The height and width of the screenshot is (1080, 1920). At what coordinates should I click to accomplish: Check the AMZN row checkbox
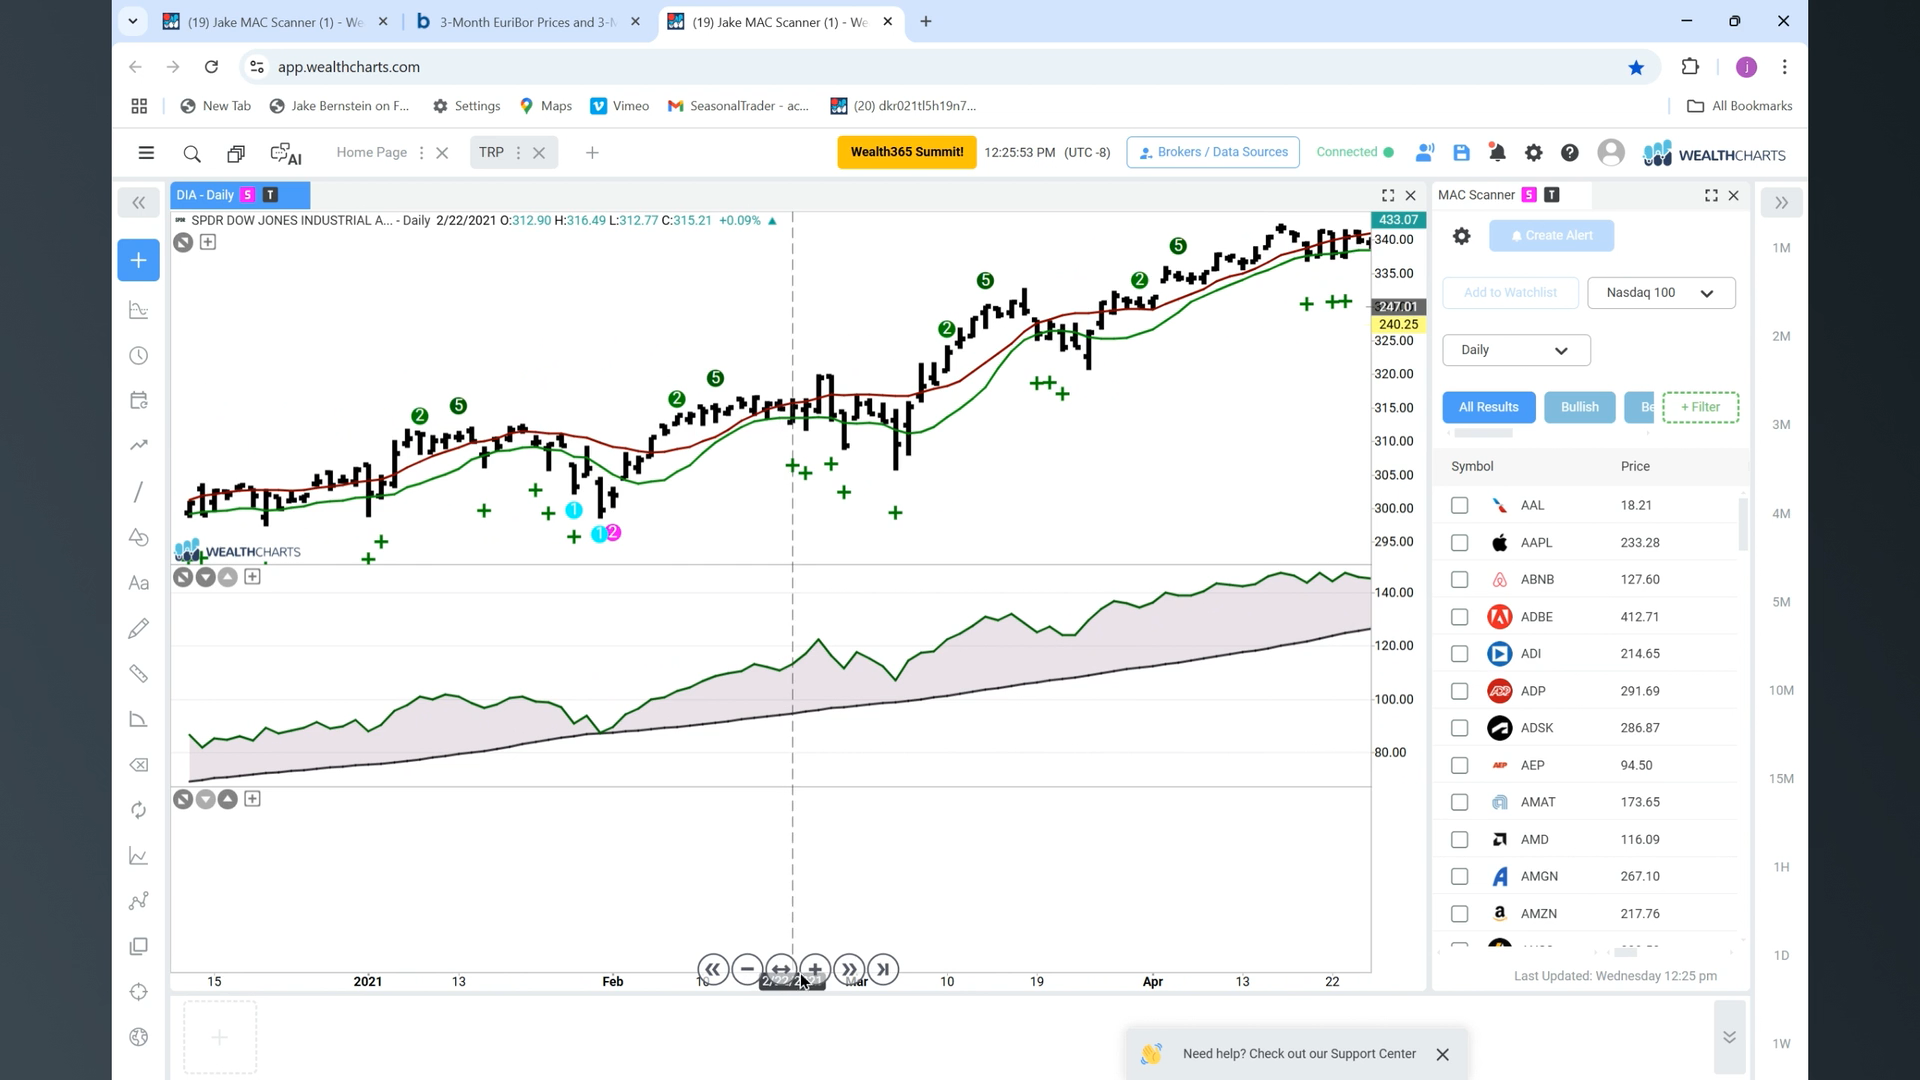(1460, 914)
